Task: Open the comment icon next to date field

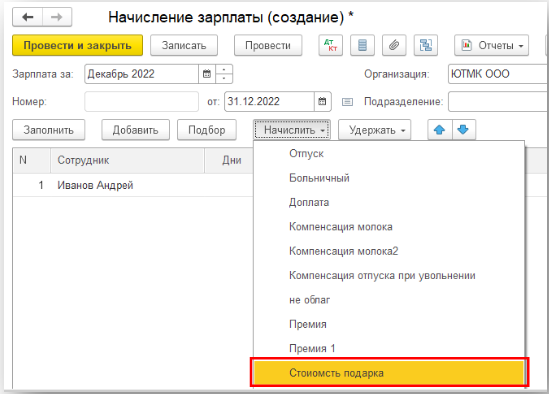Action: point(347,102)
